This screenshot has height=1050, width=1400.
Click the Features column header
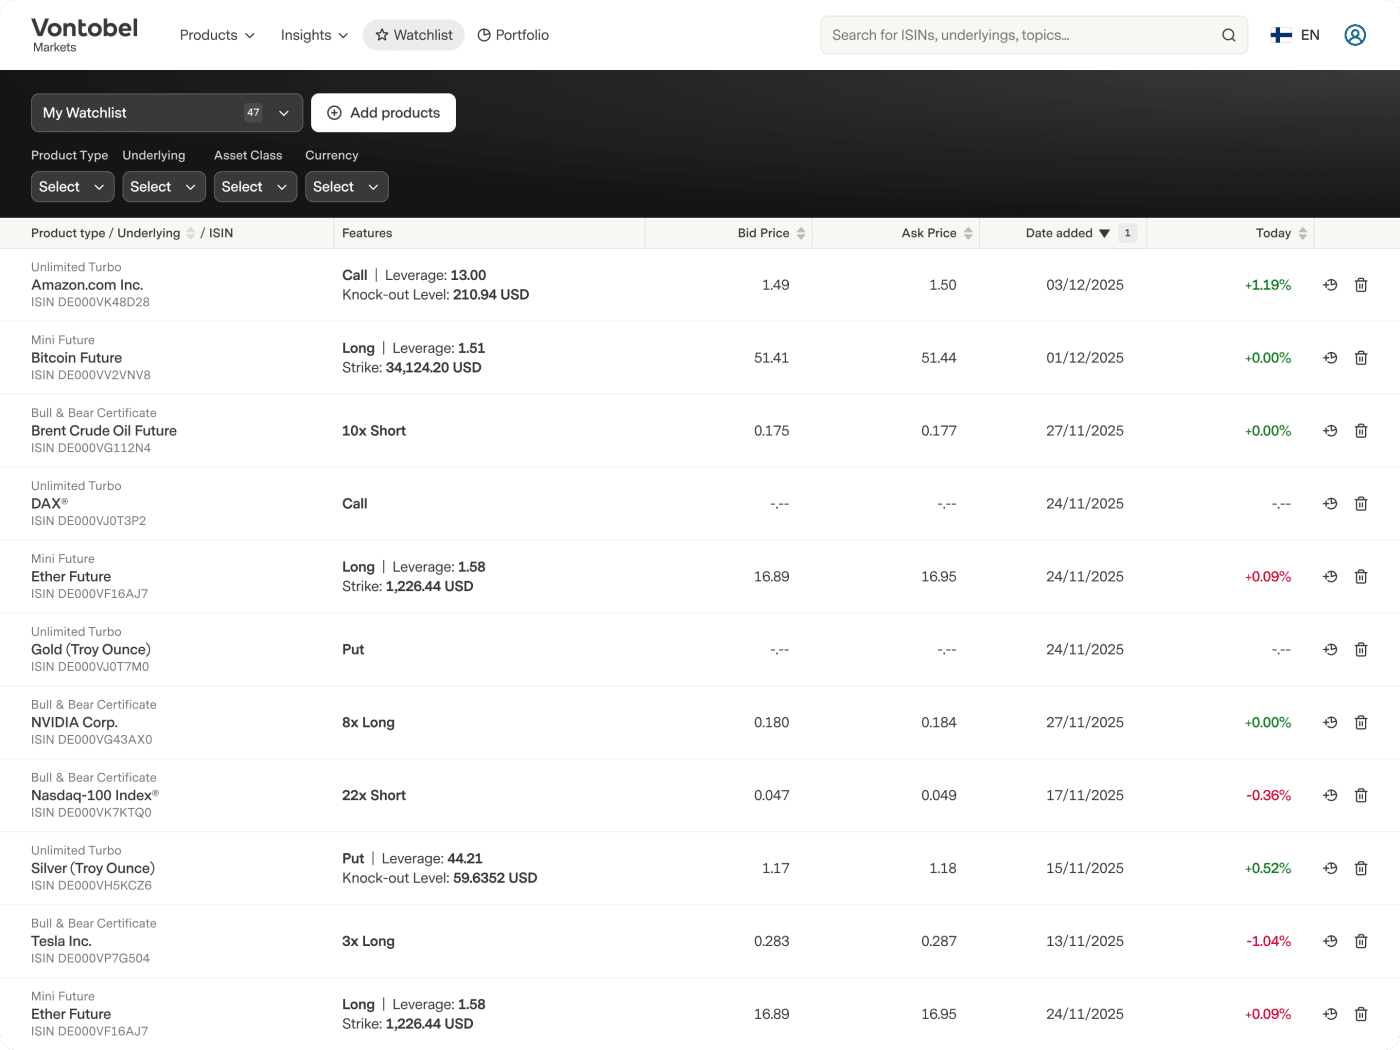click(x=367, y=233)
